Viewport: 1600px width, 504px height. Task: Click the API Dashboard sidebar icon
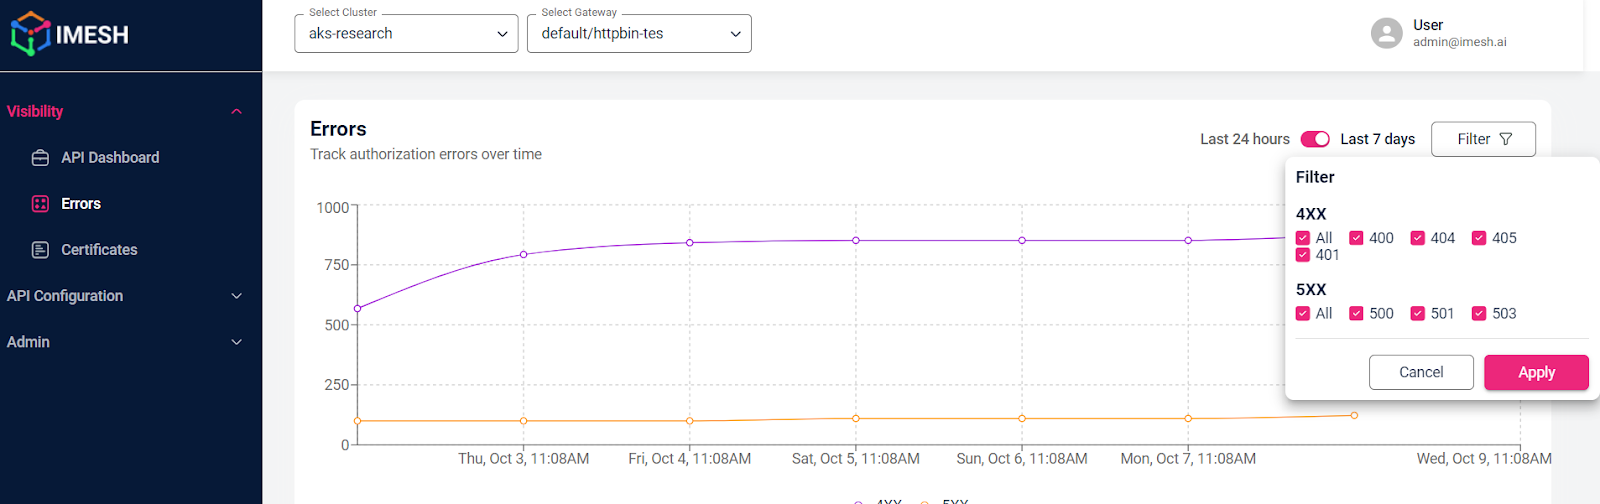coord(40,158)
